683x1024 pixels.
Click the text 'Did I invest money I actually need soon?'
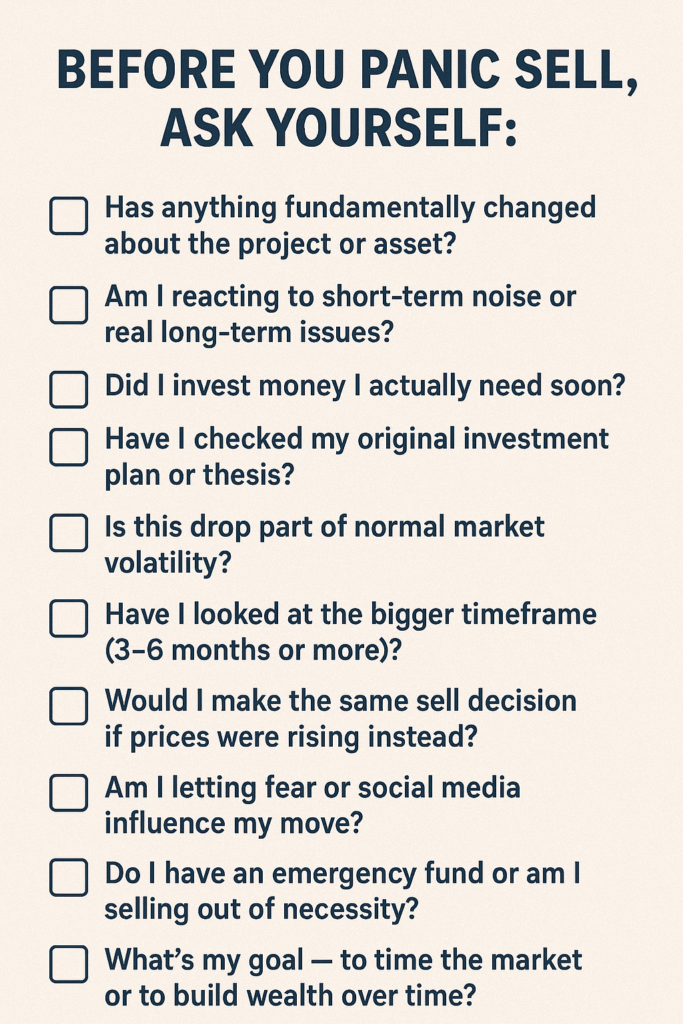[x=365, y=387]
